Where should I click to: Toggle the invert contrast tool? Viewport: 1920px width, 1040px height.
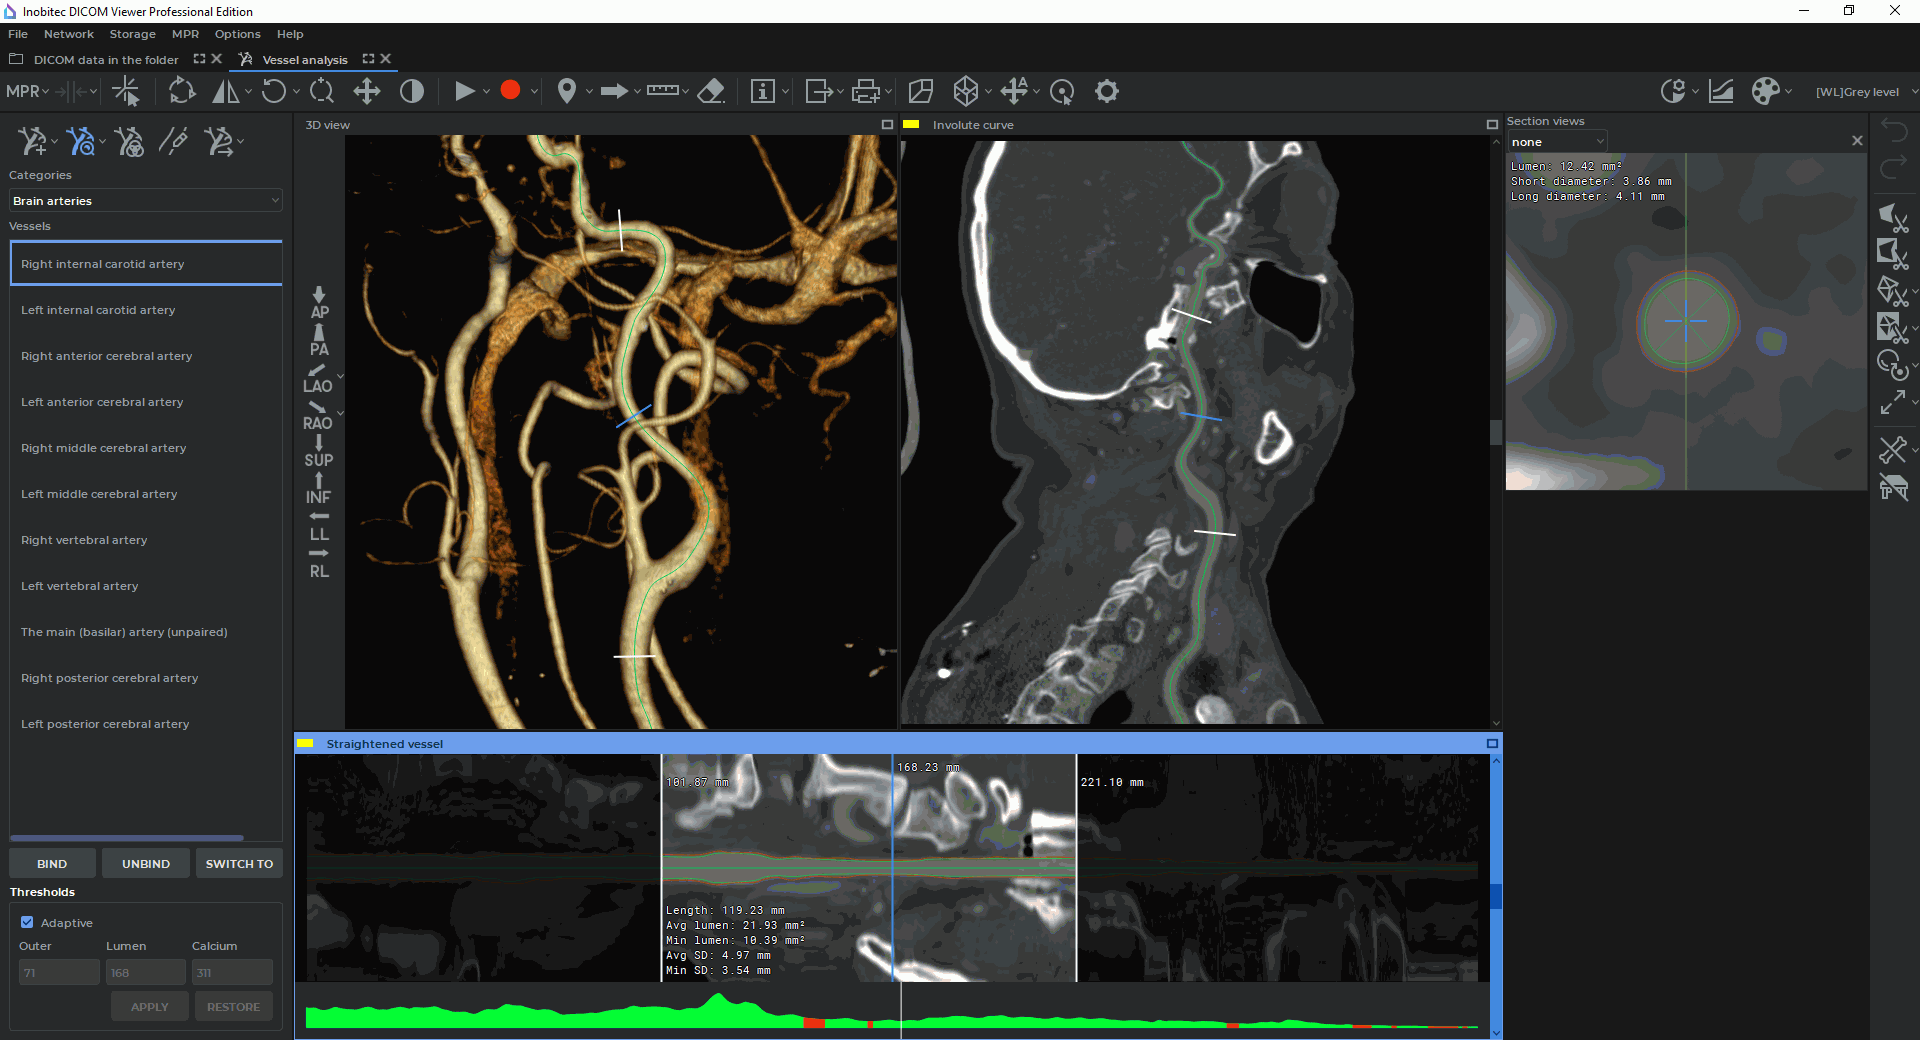coord(412,91)
